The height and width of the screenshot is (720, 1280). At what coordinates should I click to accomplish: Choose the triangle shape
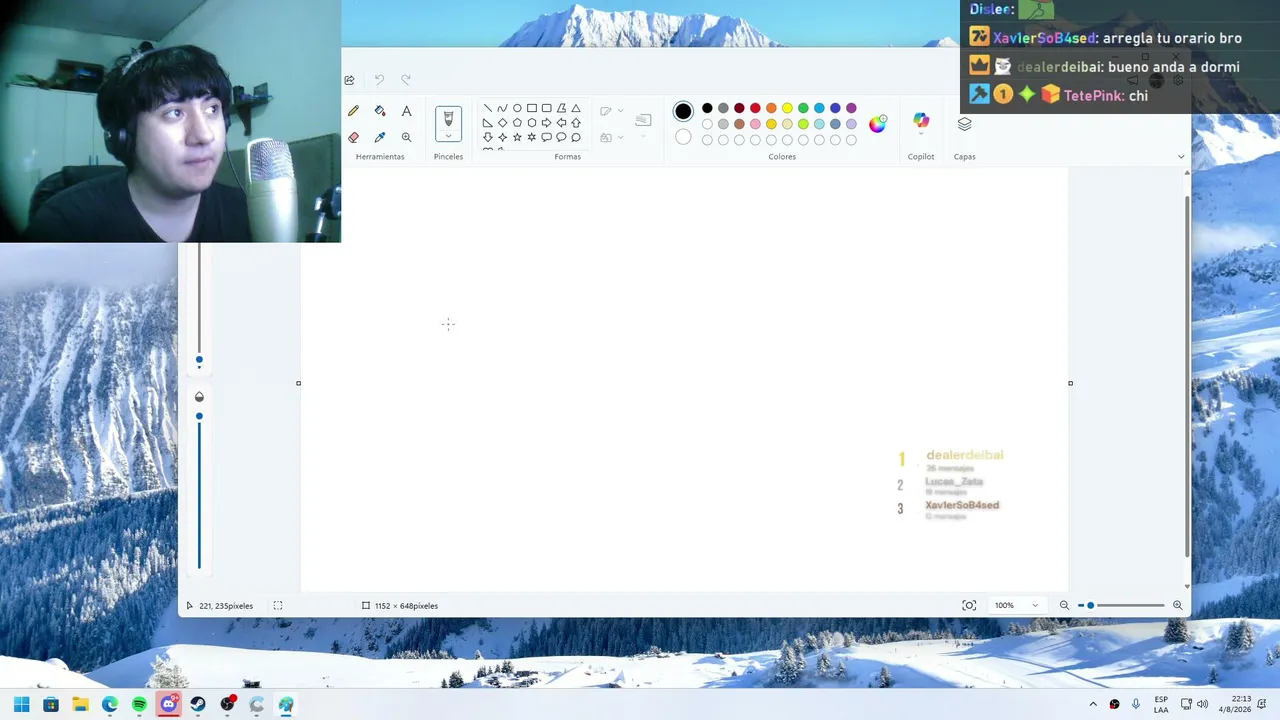click(576, 108)
